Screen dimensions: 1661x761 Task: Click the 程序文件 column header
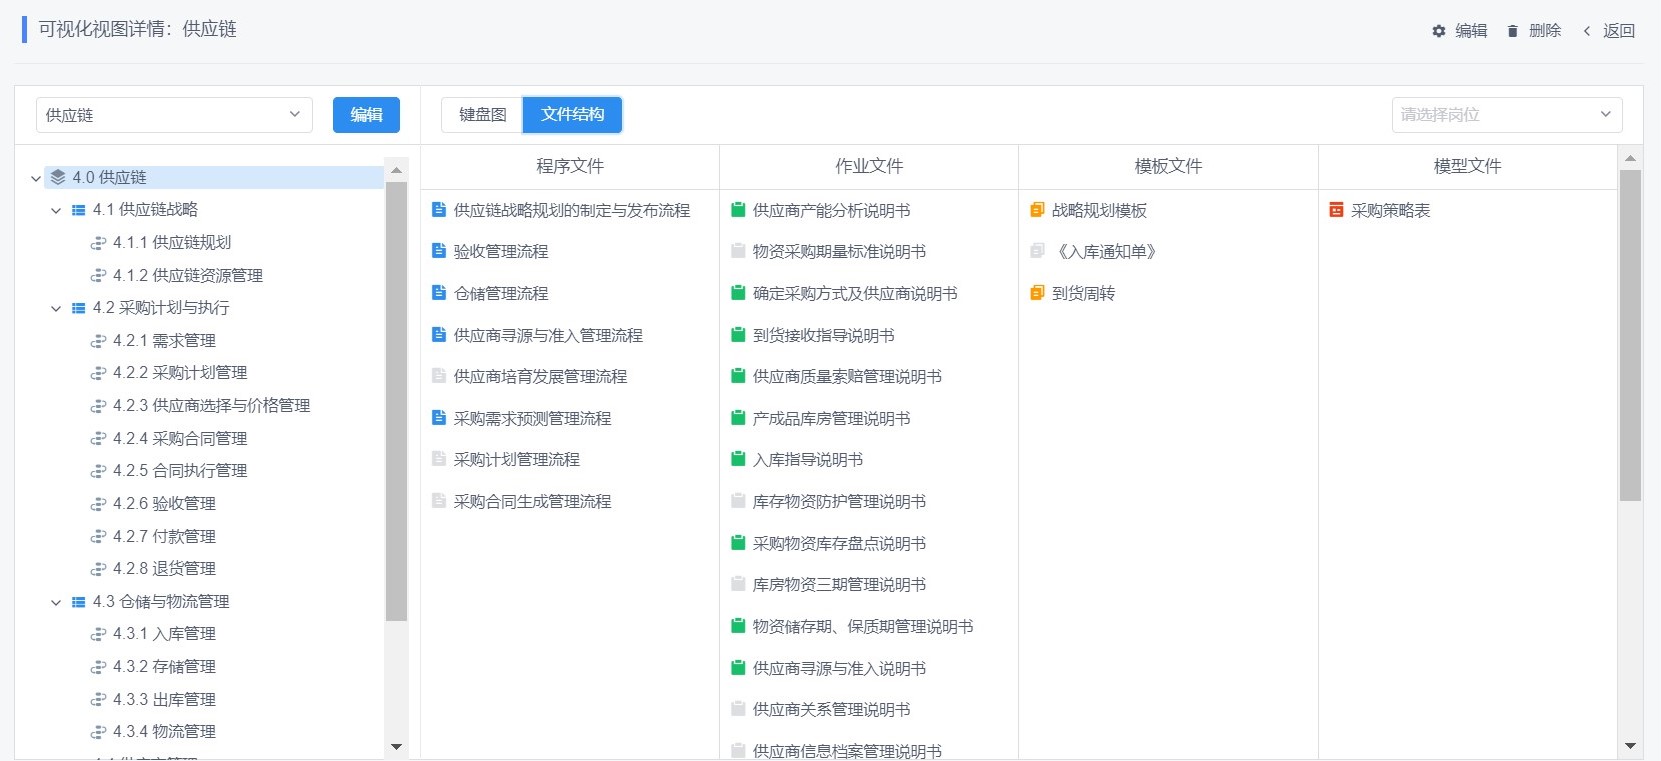(570, 166)
